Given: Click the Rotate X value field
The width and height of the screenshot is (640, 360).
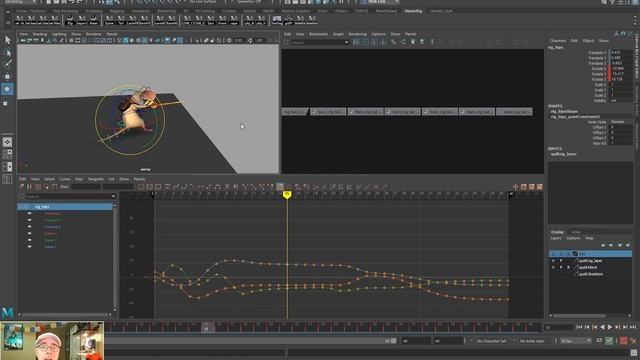Looking at the screenshot, I should [x=620, y=69].
